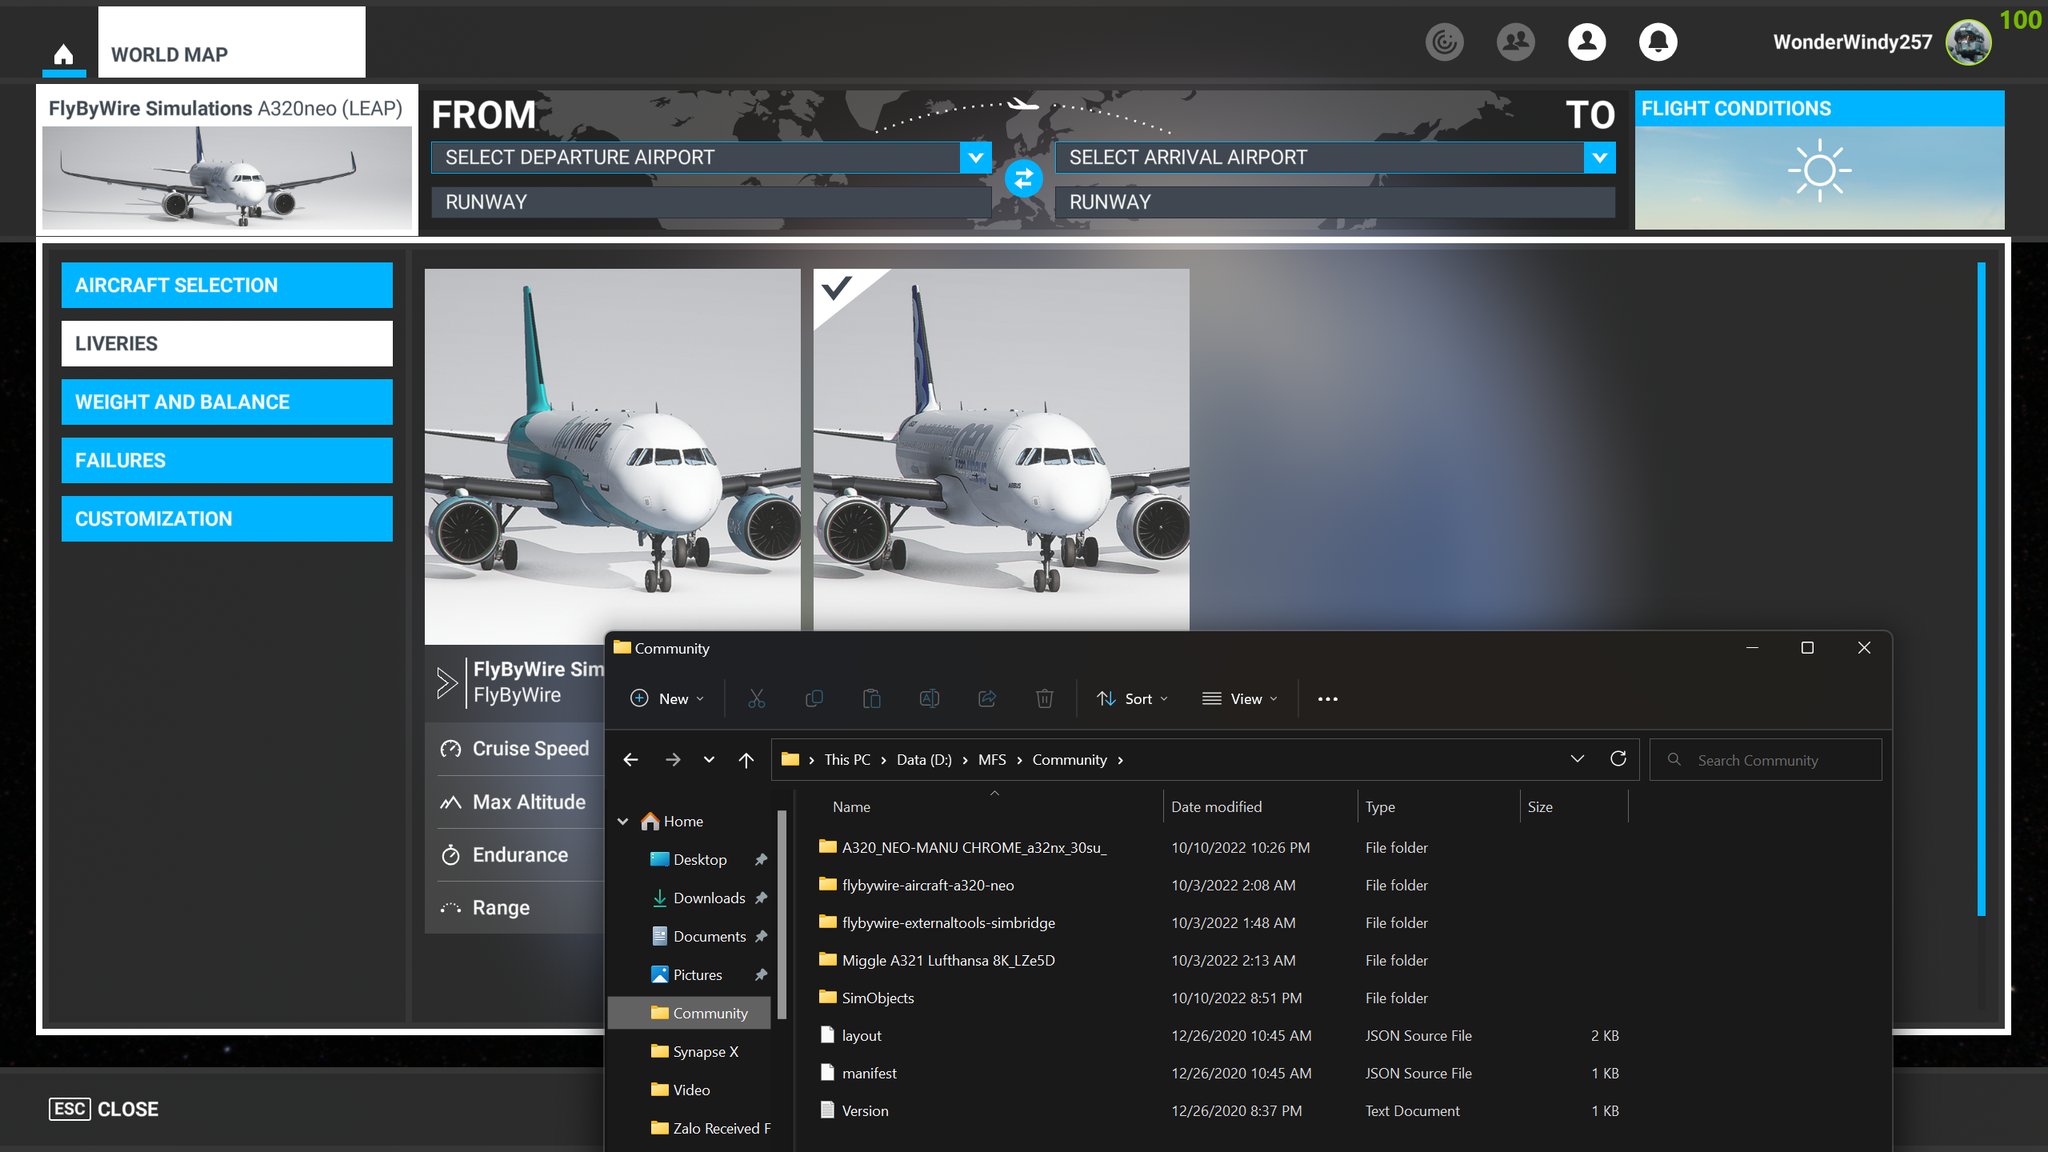Click the Explorer Back arrow
This screenshot has width=2048, height=1152.
coord(631,760)
